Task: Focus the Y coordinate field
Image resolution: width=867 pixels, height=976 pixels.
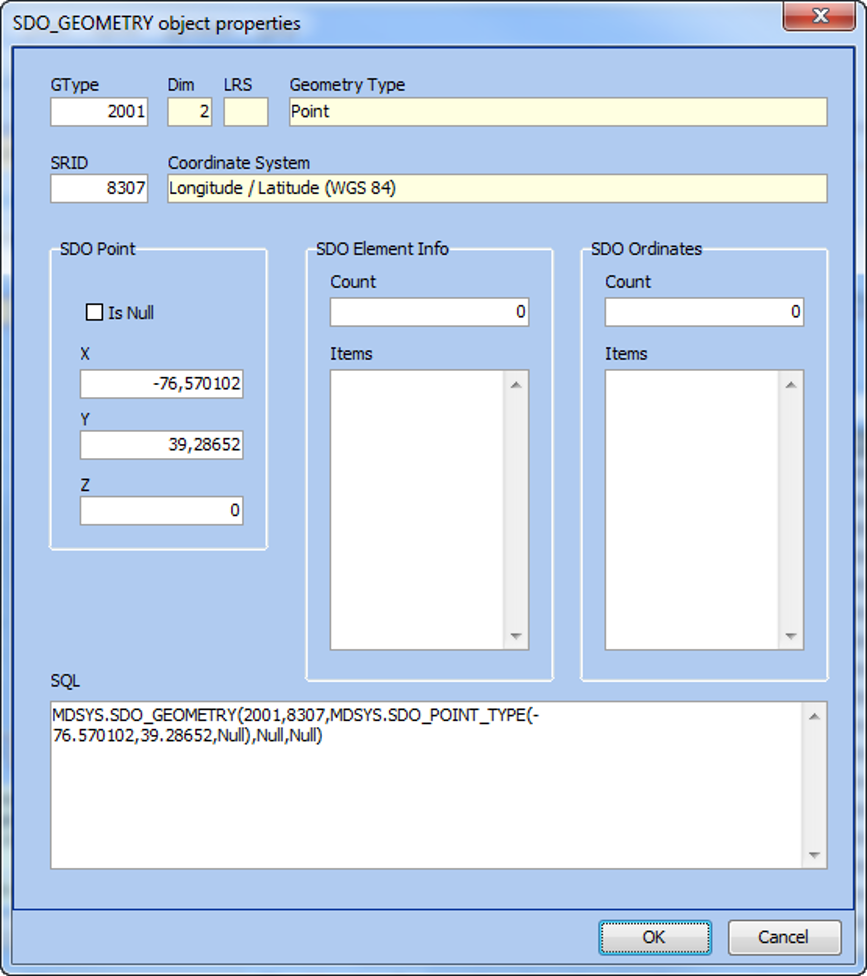Action: tap(161, 445)
